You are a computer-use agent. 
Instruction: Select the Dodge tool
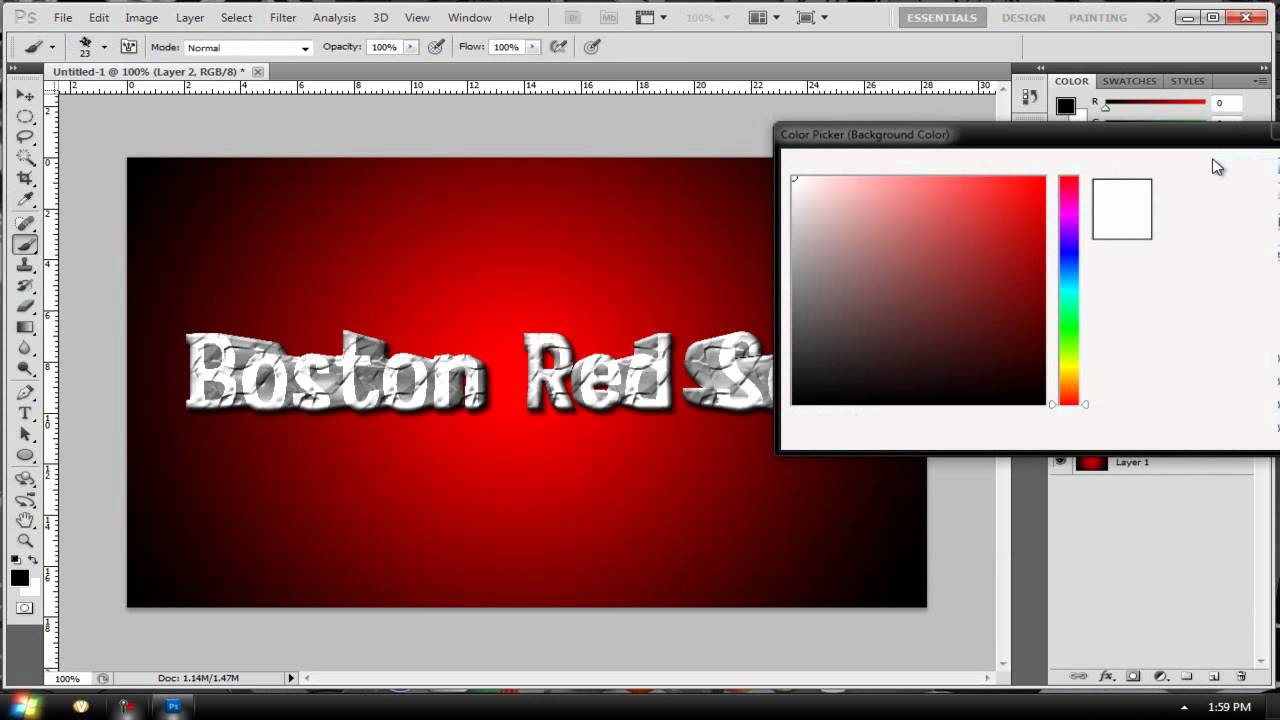coord(25,370)
